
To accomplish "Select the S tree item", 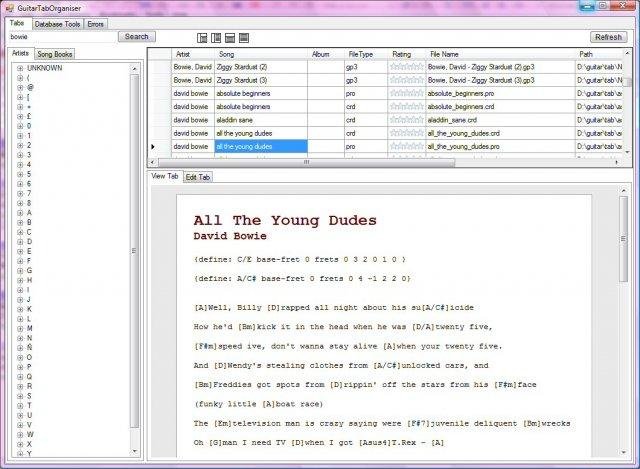I will (x=29, y=396).
